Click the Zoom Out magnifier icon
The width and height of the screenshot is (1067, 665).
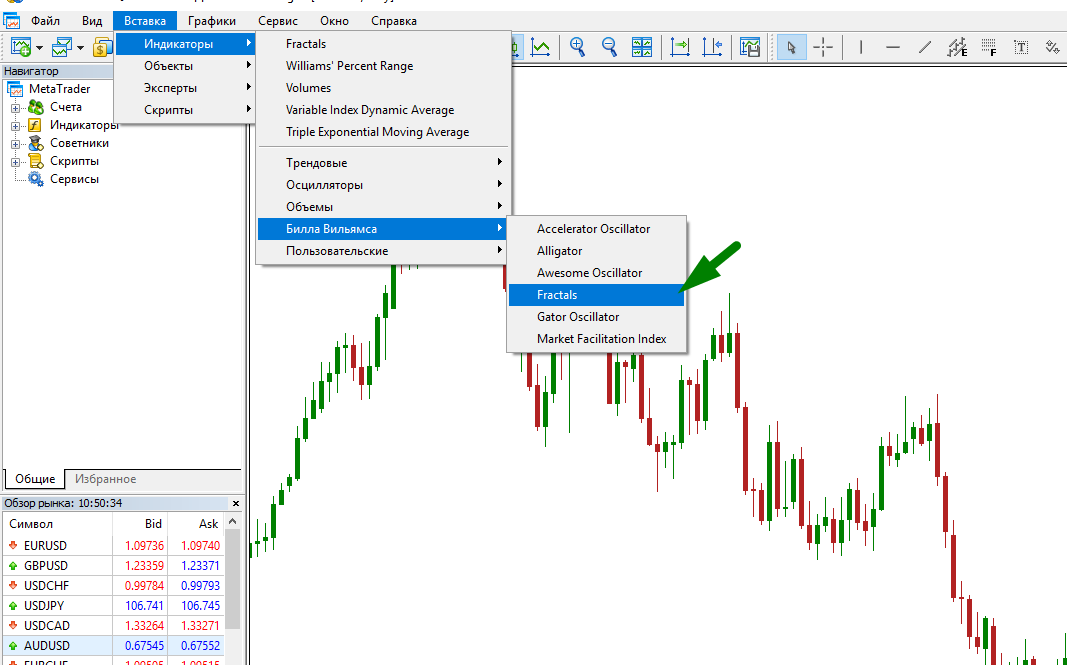pyautogui.click(x=609, y=47)
